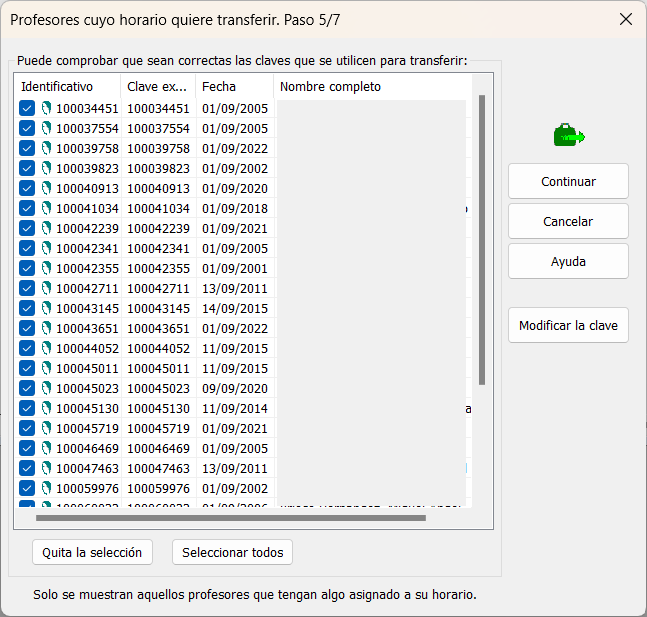Open help with the Ayuda button
This screenshot has height=617, width=647.
pos(568,262)
